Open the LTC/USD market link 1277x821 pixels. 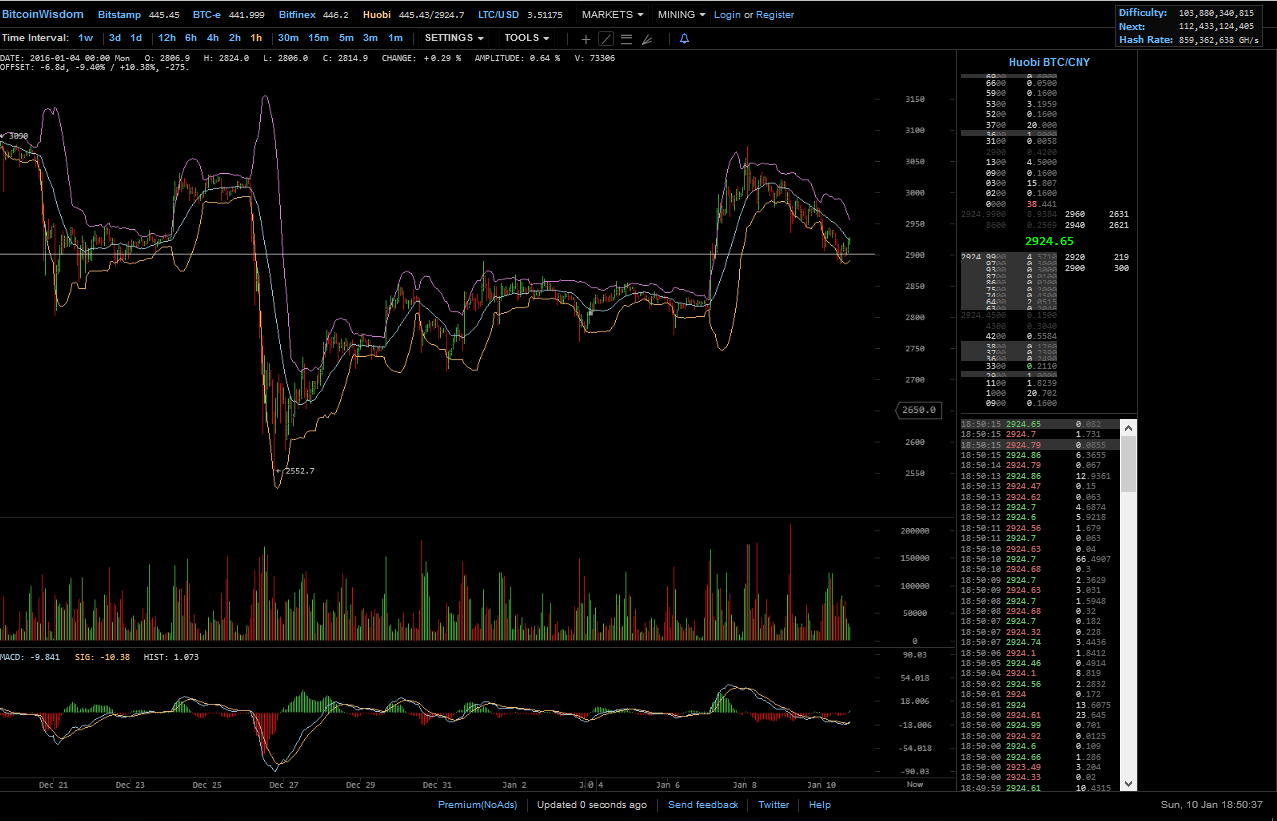coord(497,15)
